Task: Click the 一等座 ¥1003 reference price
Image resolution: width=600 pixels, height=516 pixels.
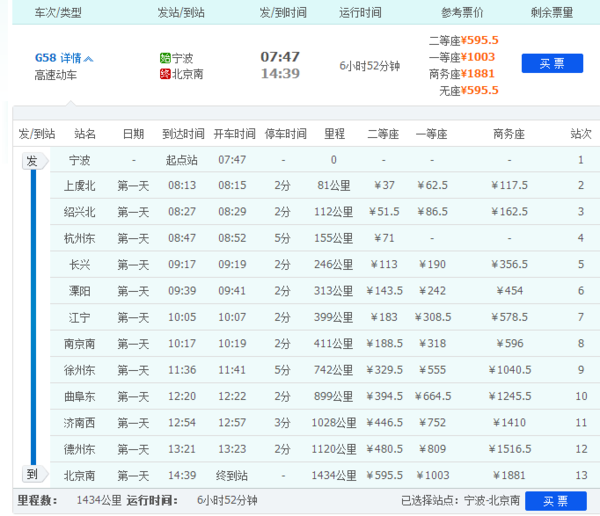Action: click(x=462, y=57)
